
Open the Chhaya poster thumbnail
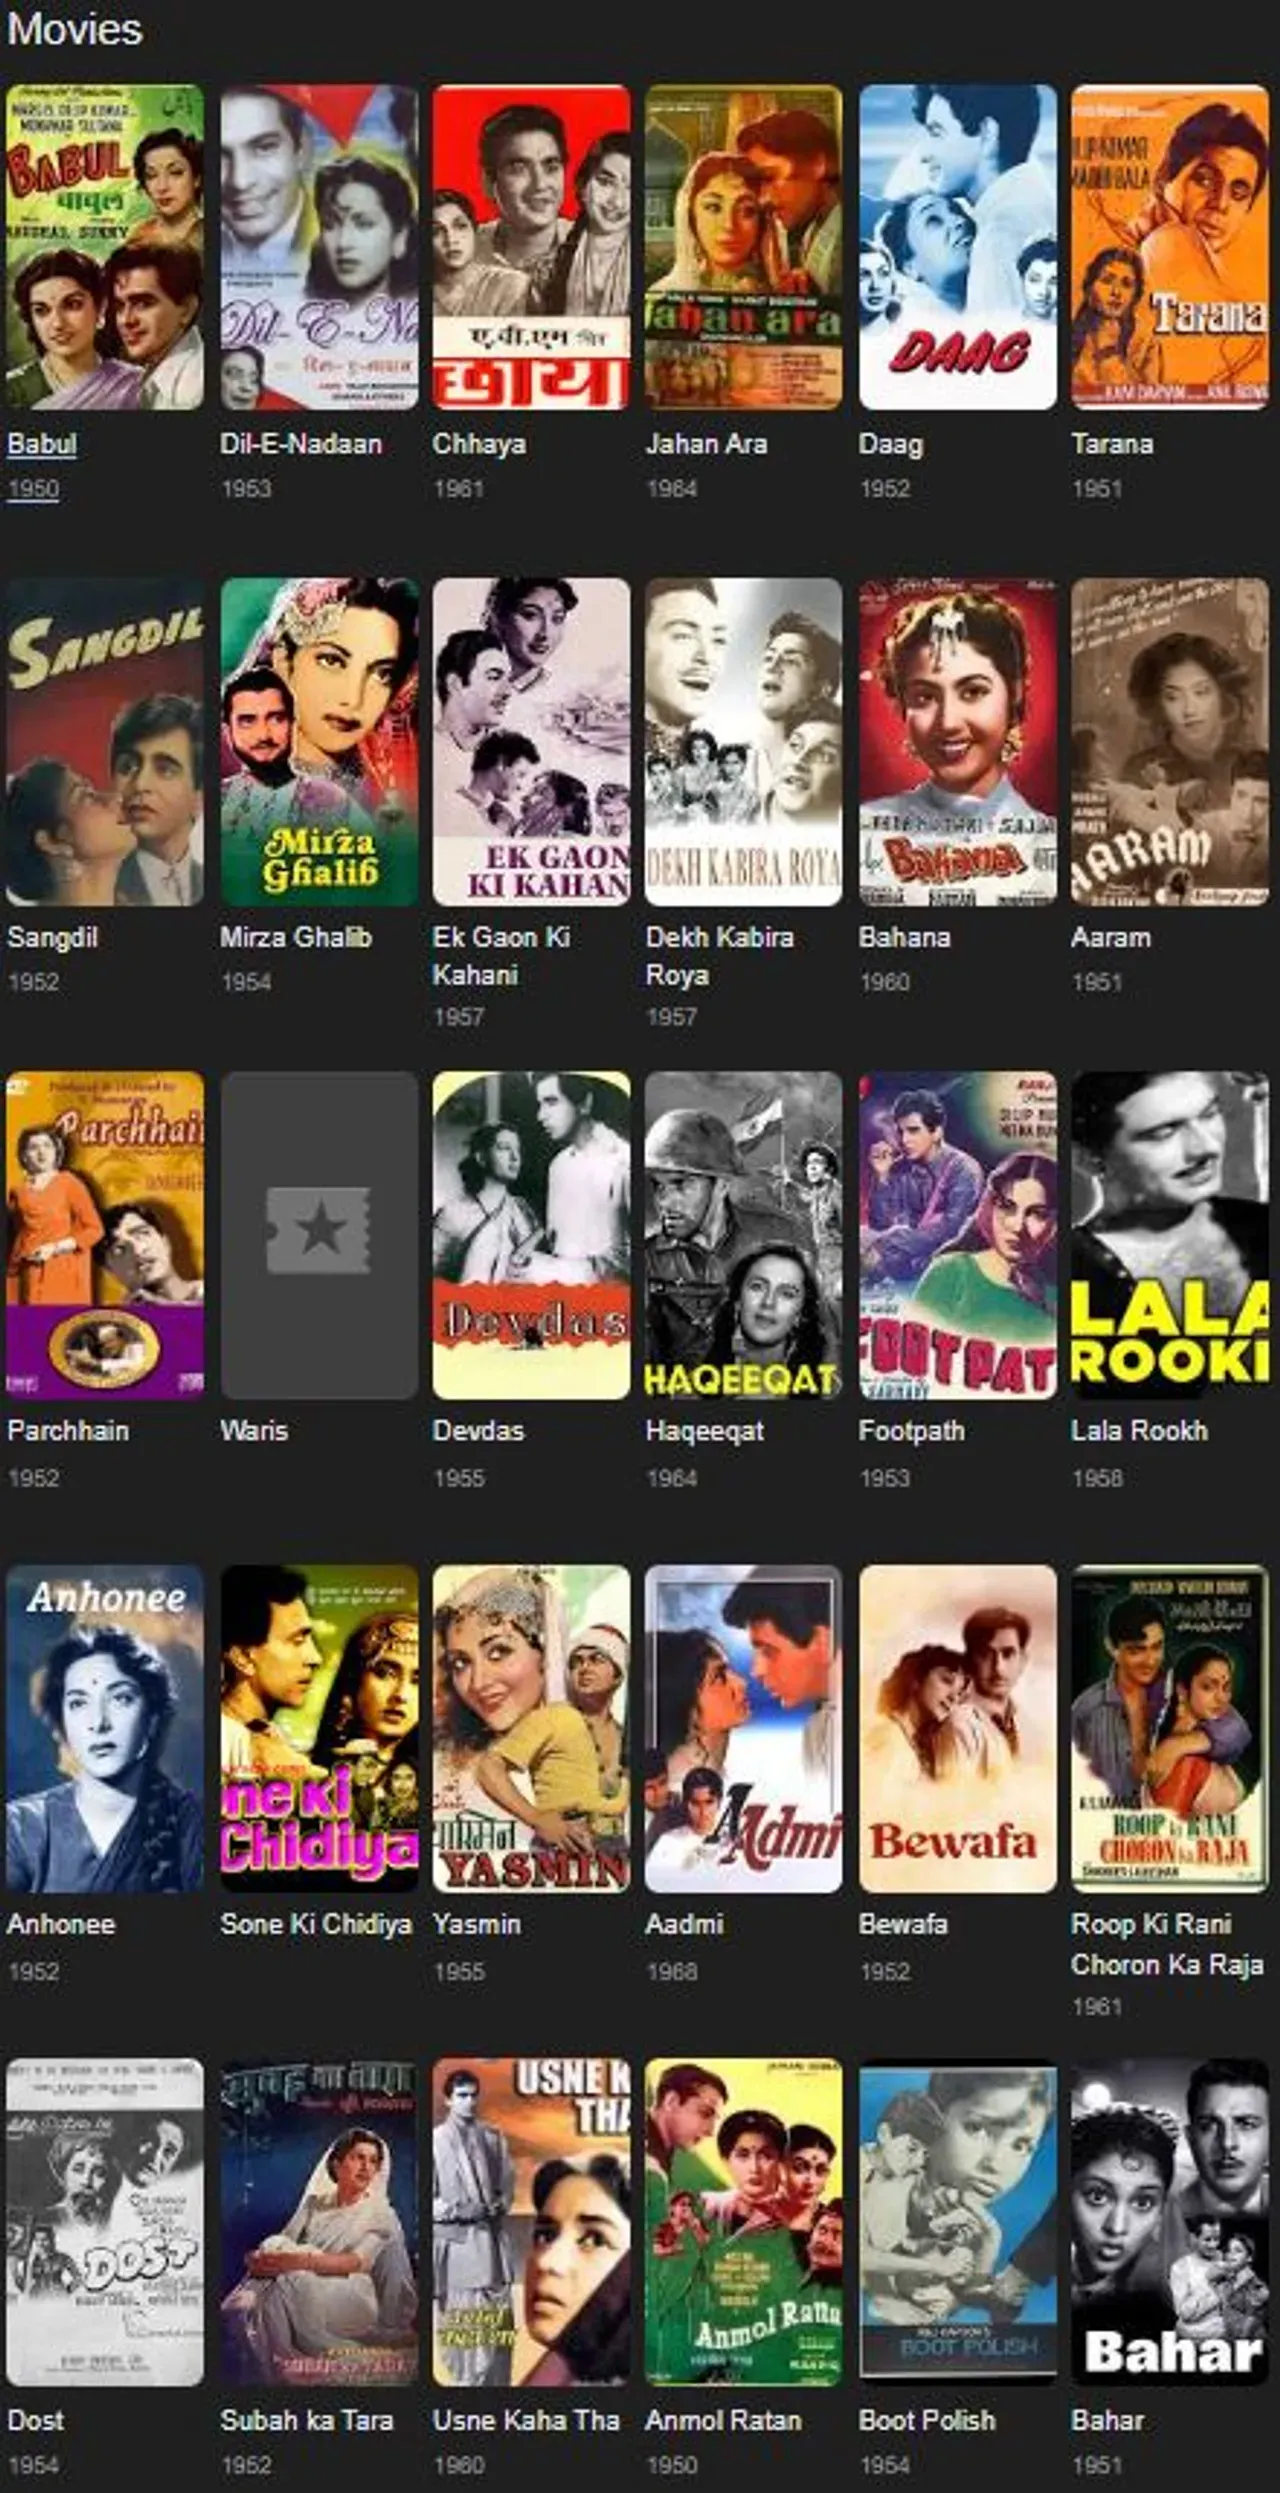coord(531,247)
